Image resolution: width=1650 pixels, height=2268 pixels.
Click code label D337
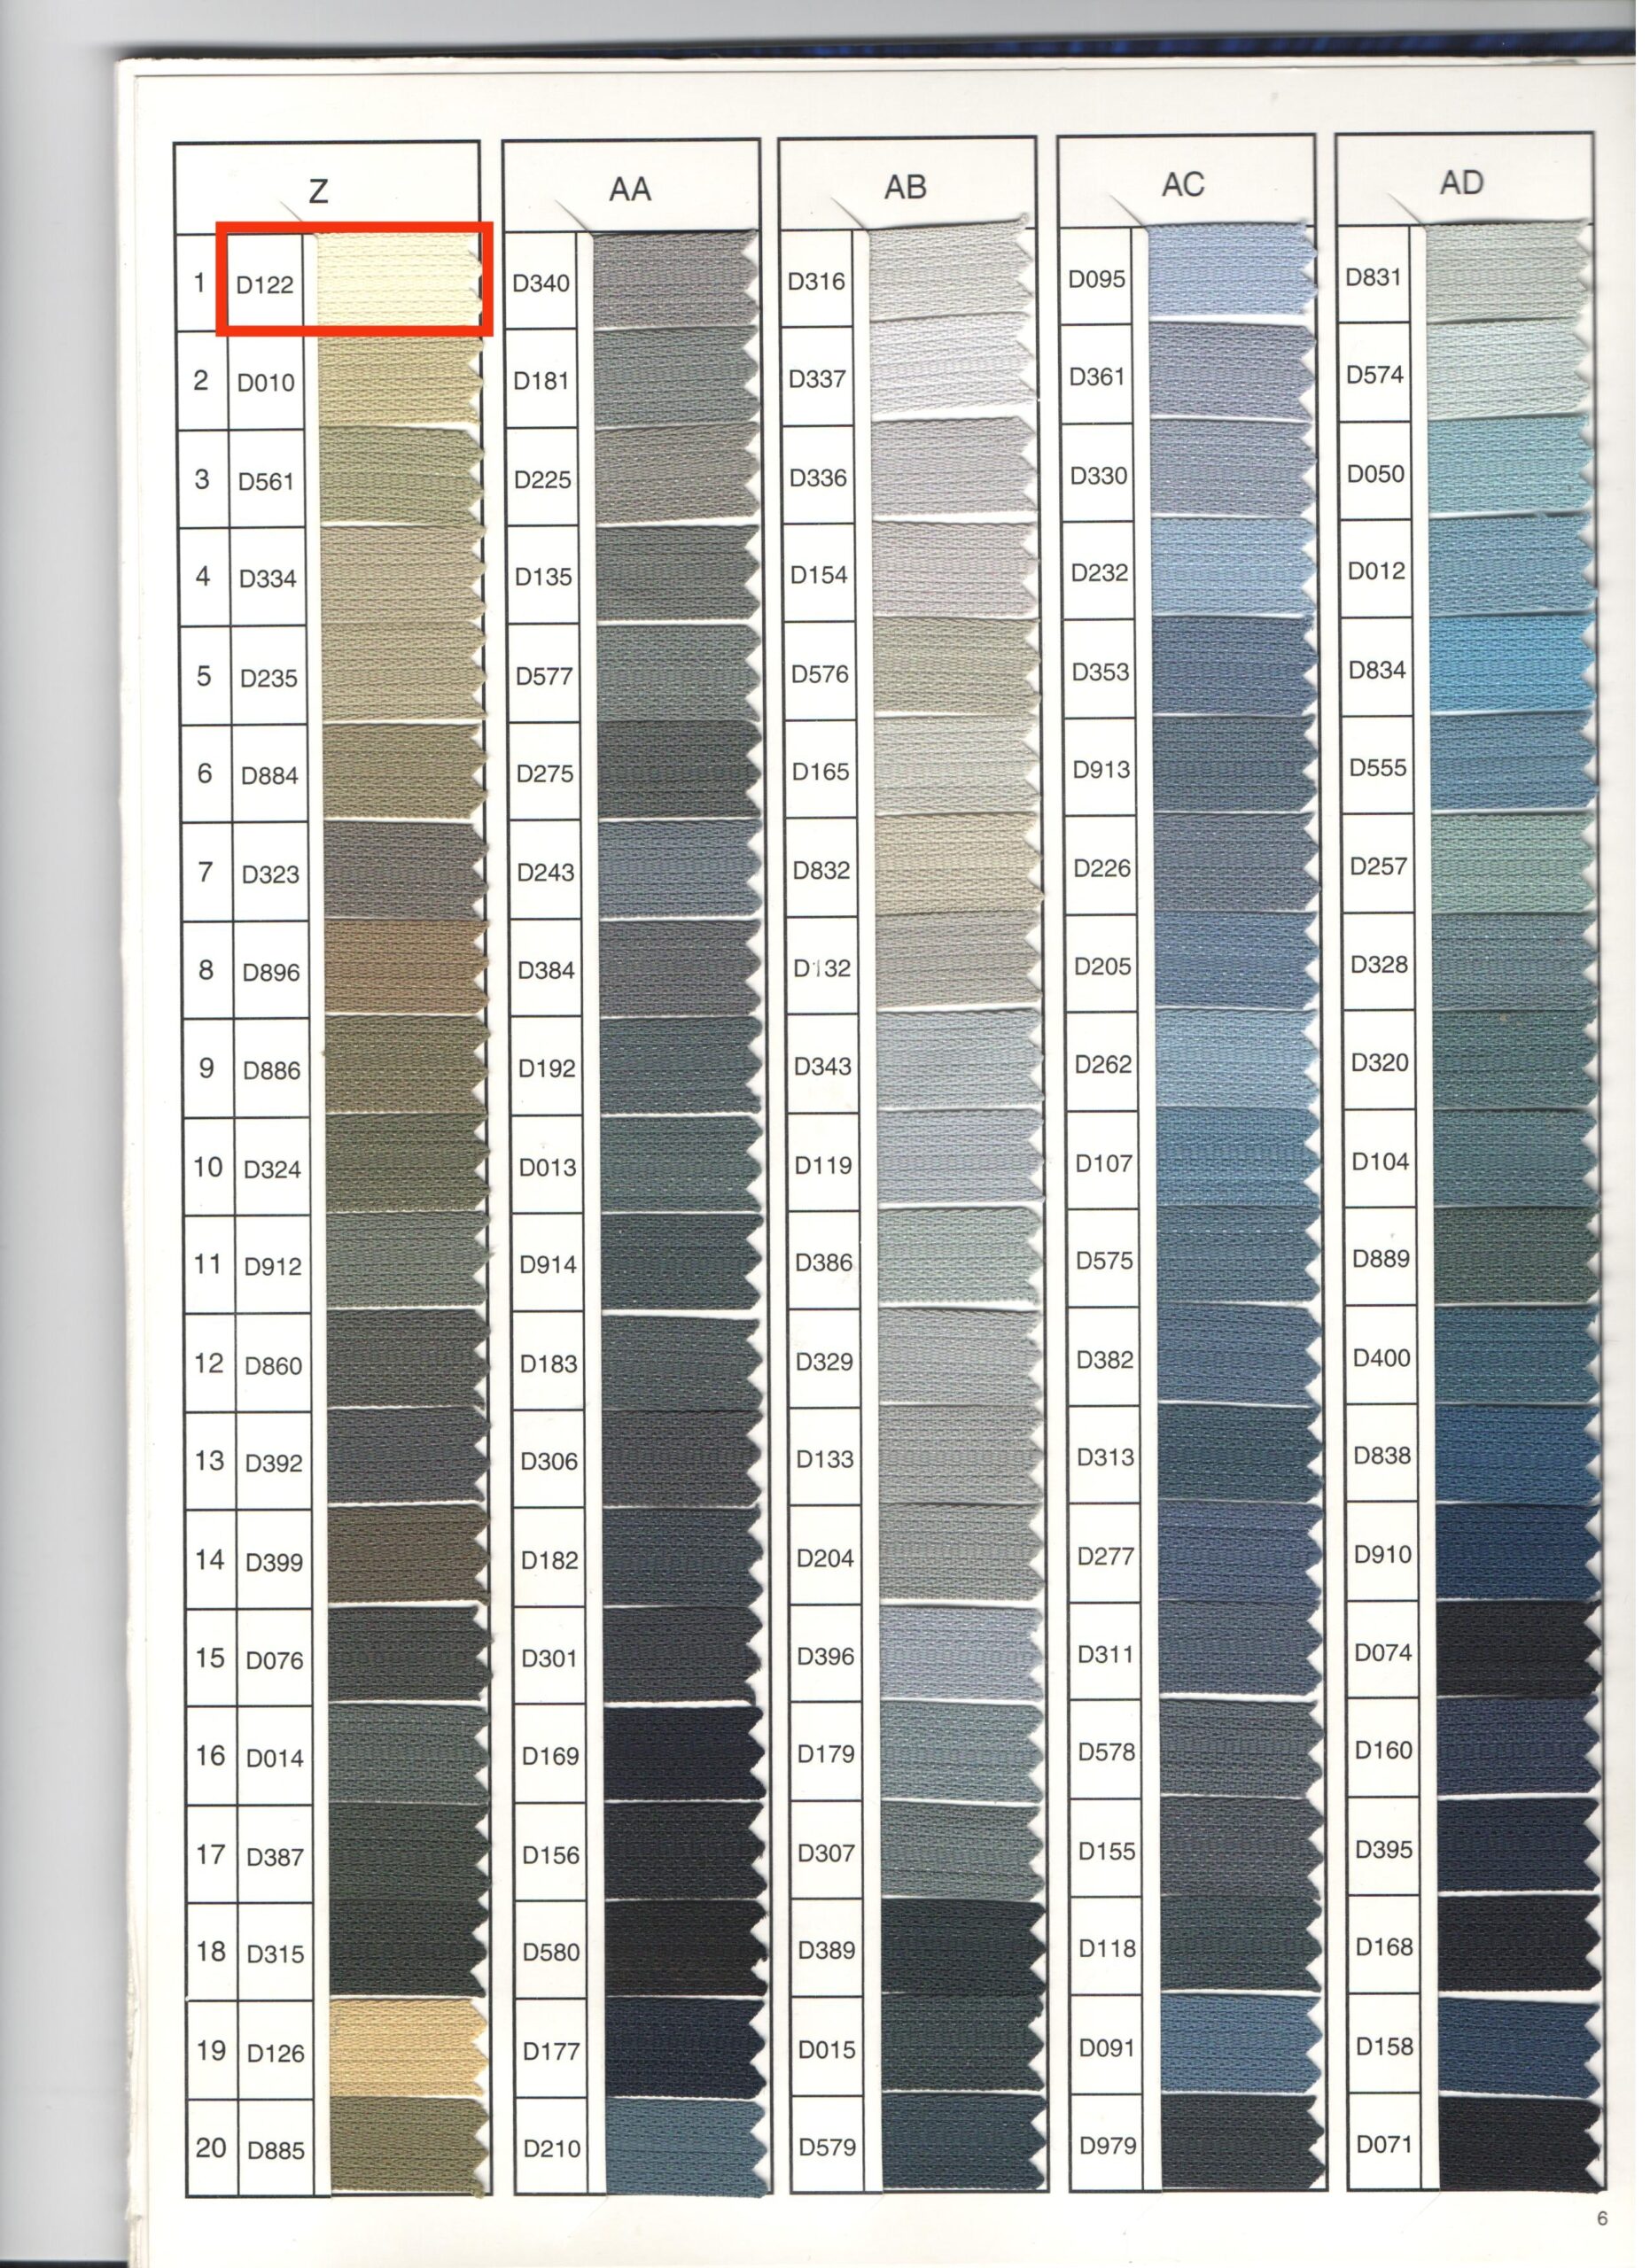coord(817,379)
